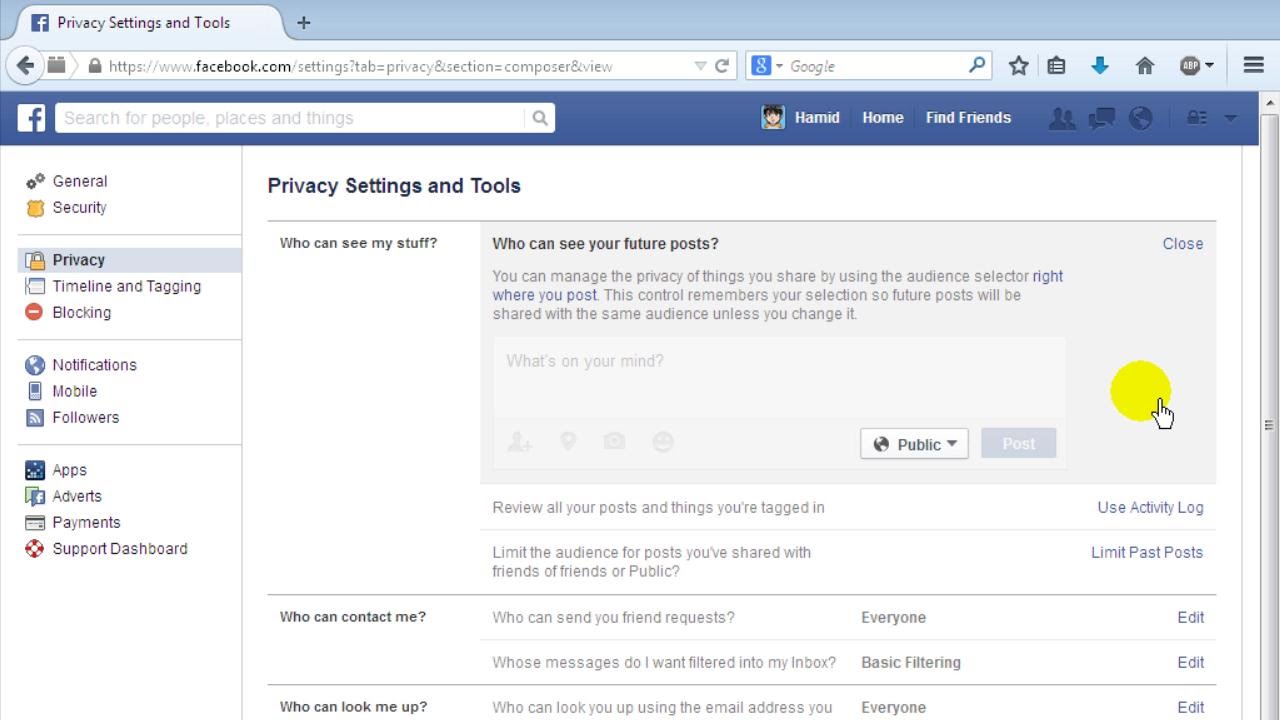Open Blocking settings

point(82,312)
